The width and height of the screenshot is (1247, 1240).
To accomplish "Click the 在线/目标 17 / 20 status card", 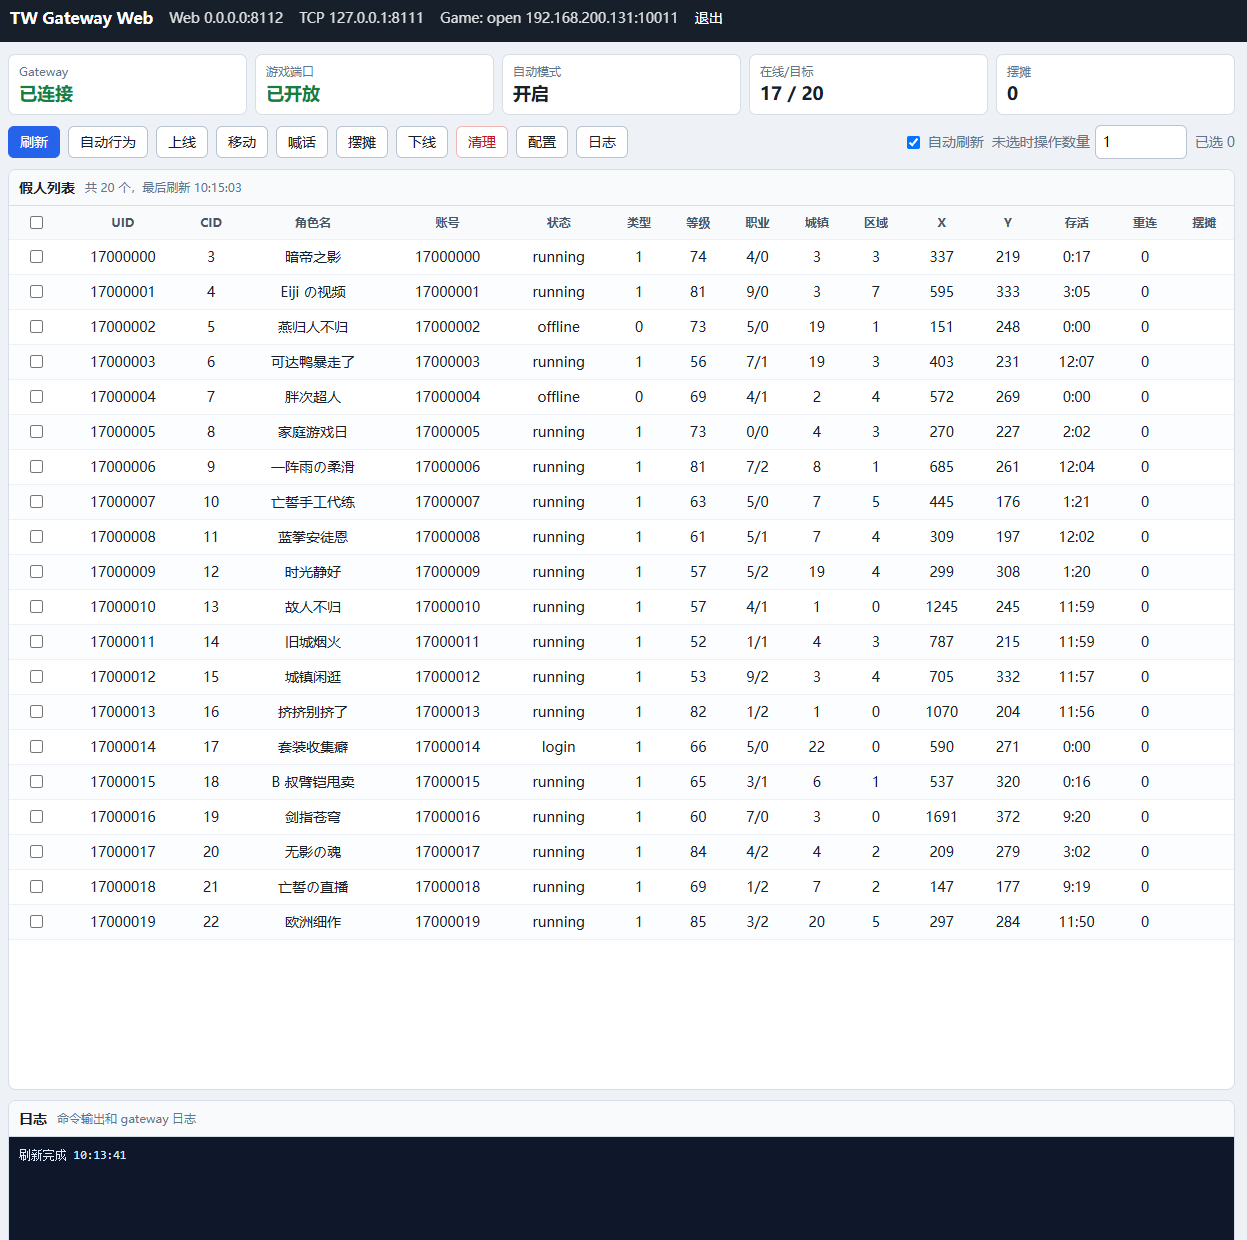I will [868, 85].
